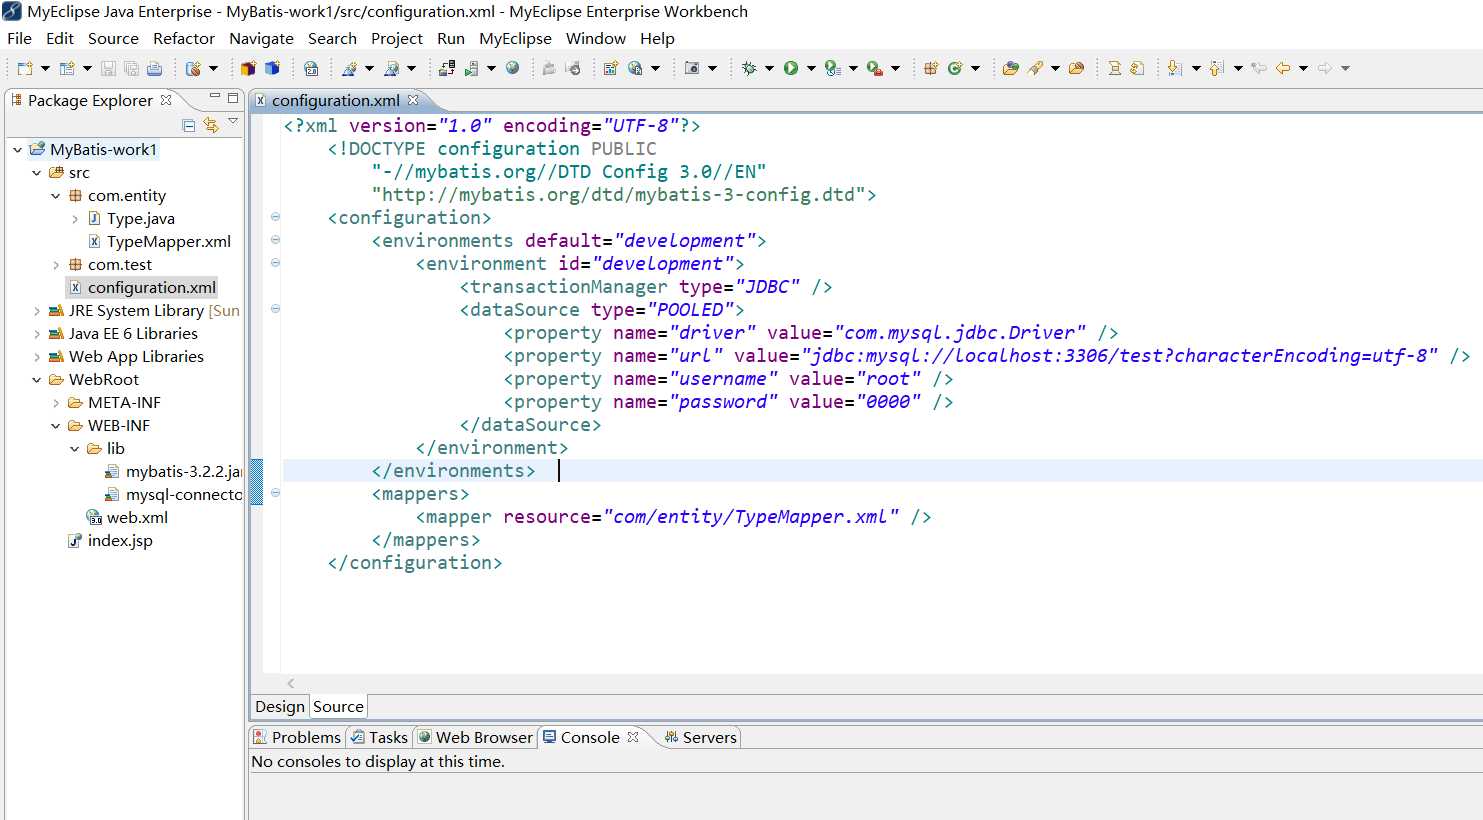The width and height of the screenshot is (1483, 820).
Task: Toggle Link with Editor in Package Explorer
Action: [x=210, y=125]
